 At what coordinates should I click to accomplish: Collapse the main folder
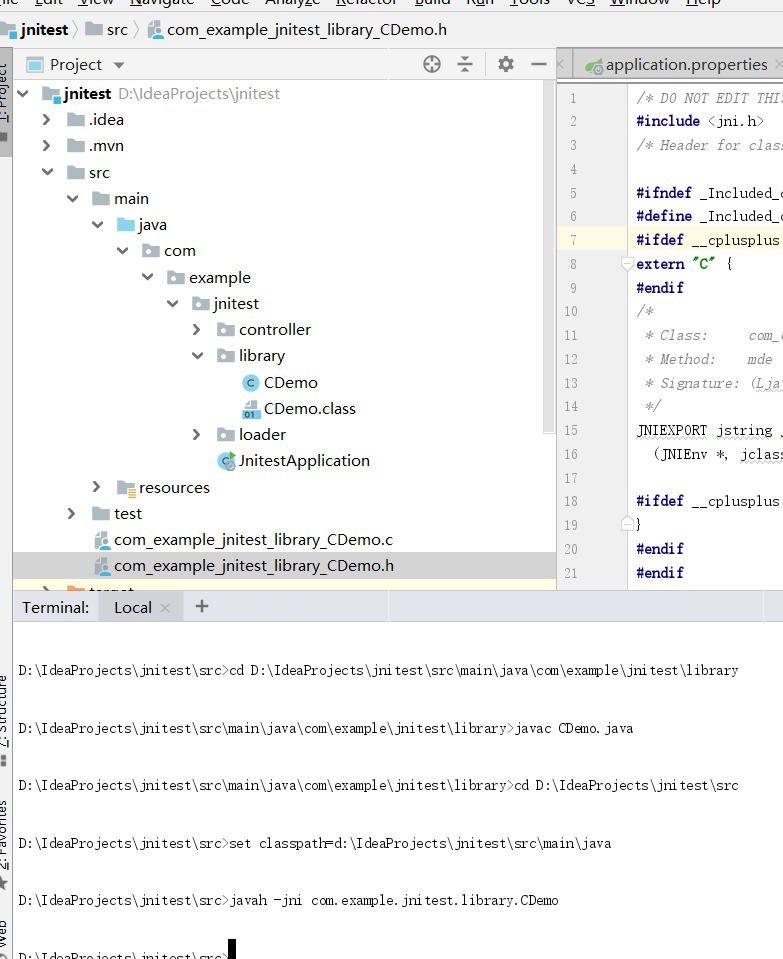pyautogui.click(x=73, y=198)
